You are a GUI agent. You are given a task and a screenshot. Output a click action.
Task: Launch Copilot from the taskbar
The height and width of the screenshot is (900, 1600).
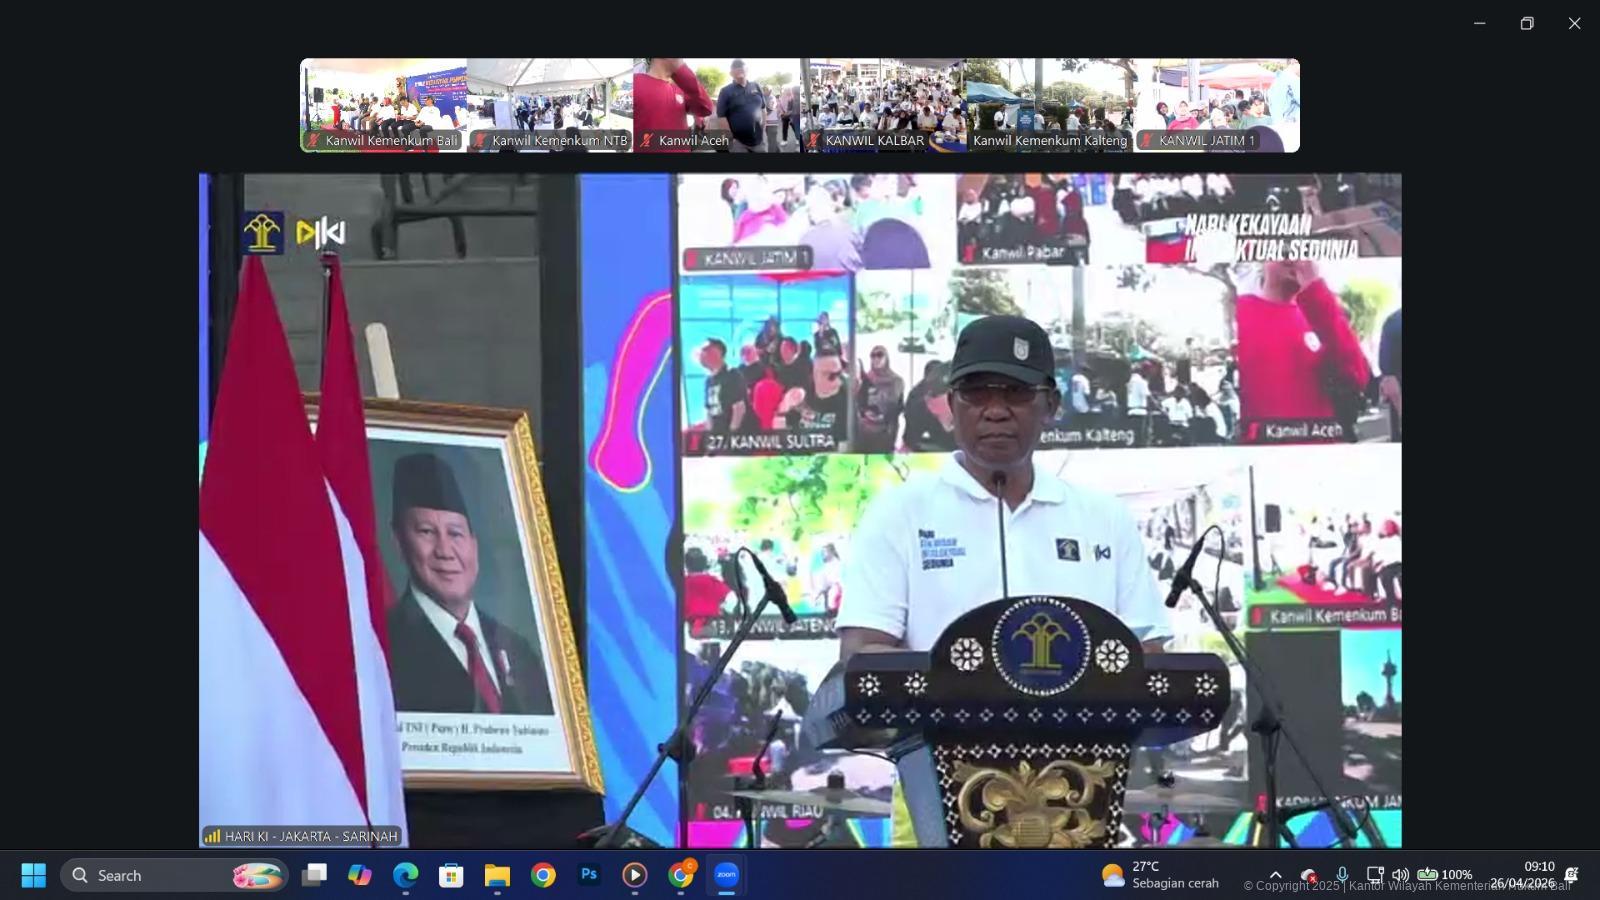[x=360, y=875]
